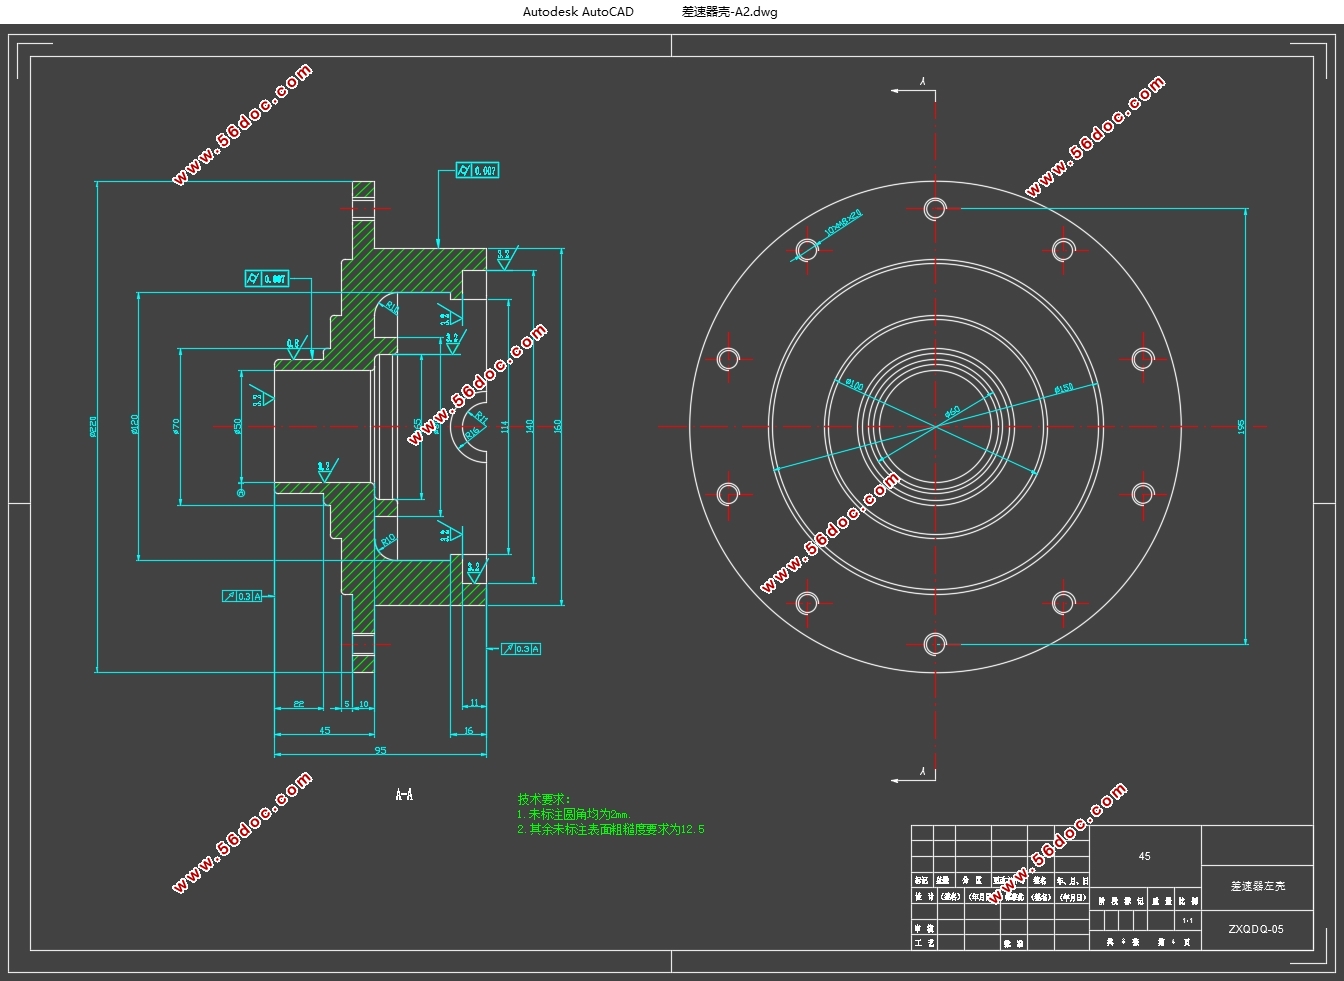Select the ø70 diameter dimension text
The height and width of the screenshot is (981, 1344).
175,426
